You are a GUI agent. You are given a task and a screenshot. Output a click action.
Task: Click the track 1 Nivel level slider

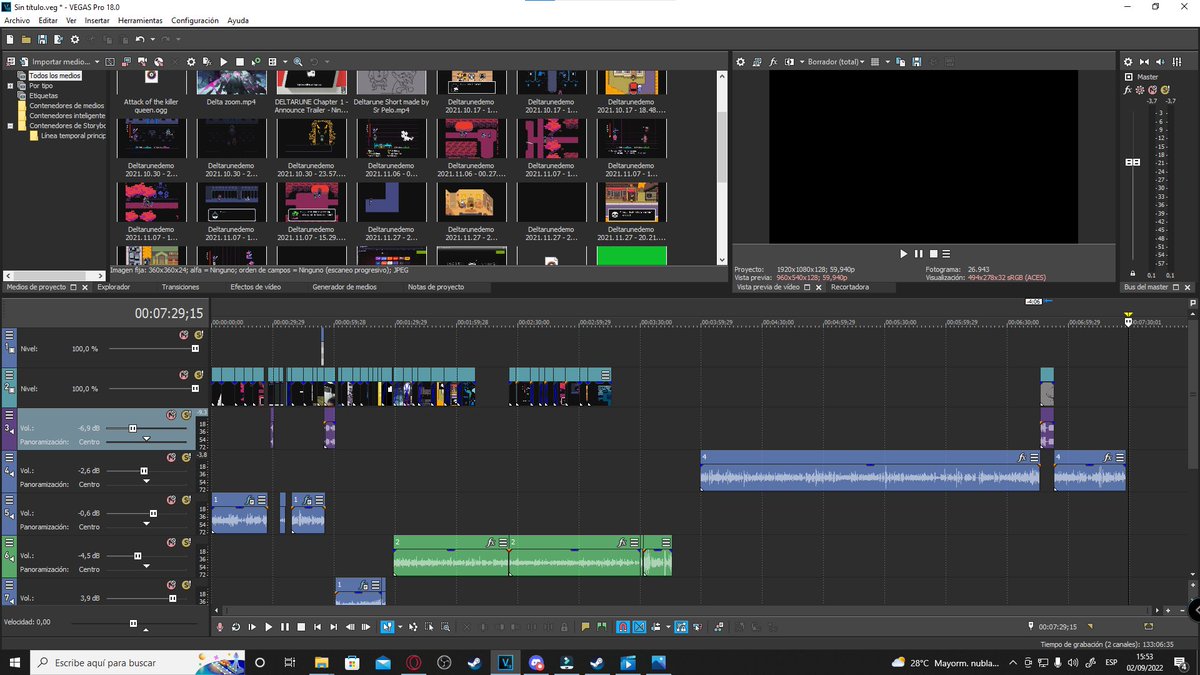(195, 348)
